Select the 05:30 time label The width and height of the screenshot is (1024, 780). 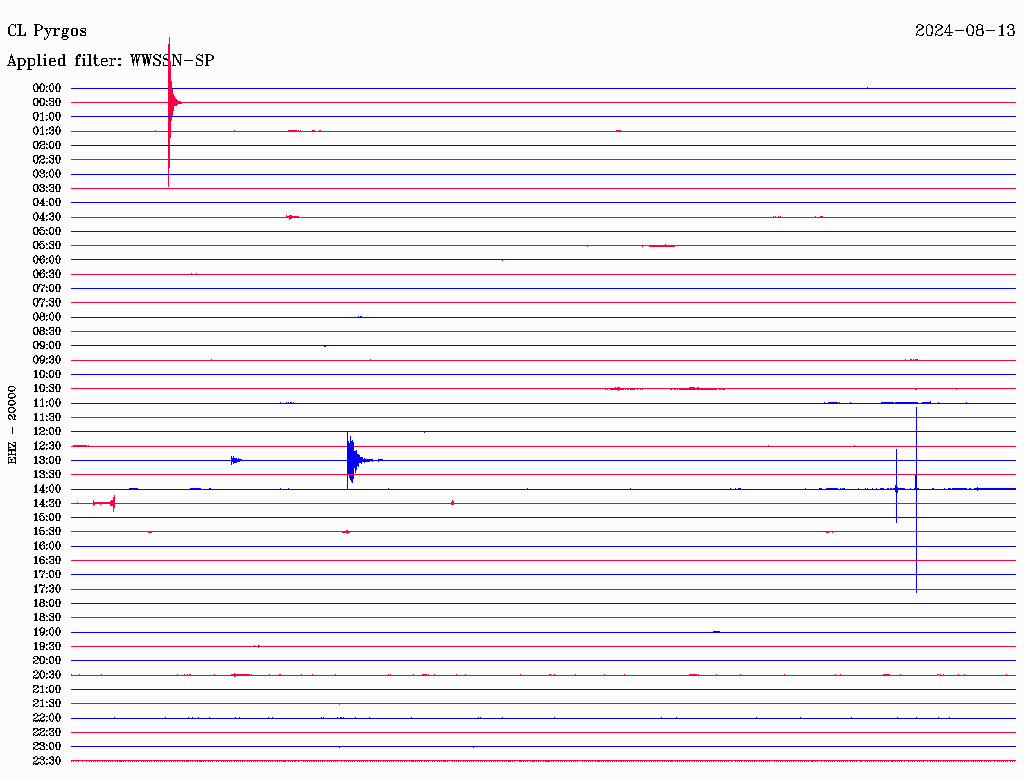point(46,245)
